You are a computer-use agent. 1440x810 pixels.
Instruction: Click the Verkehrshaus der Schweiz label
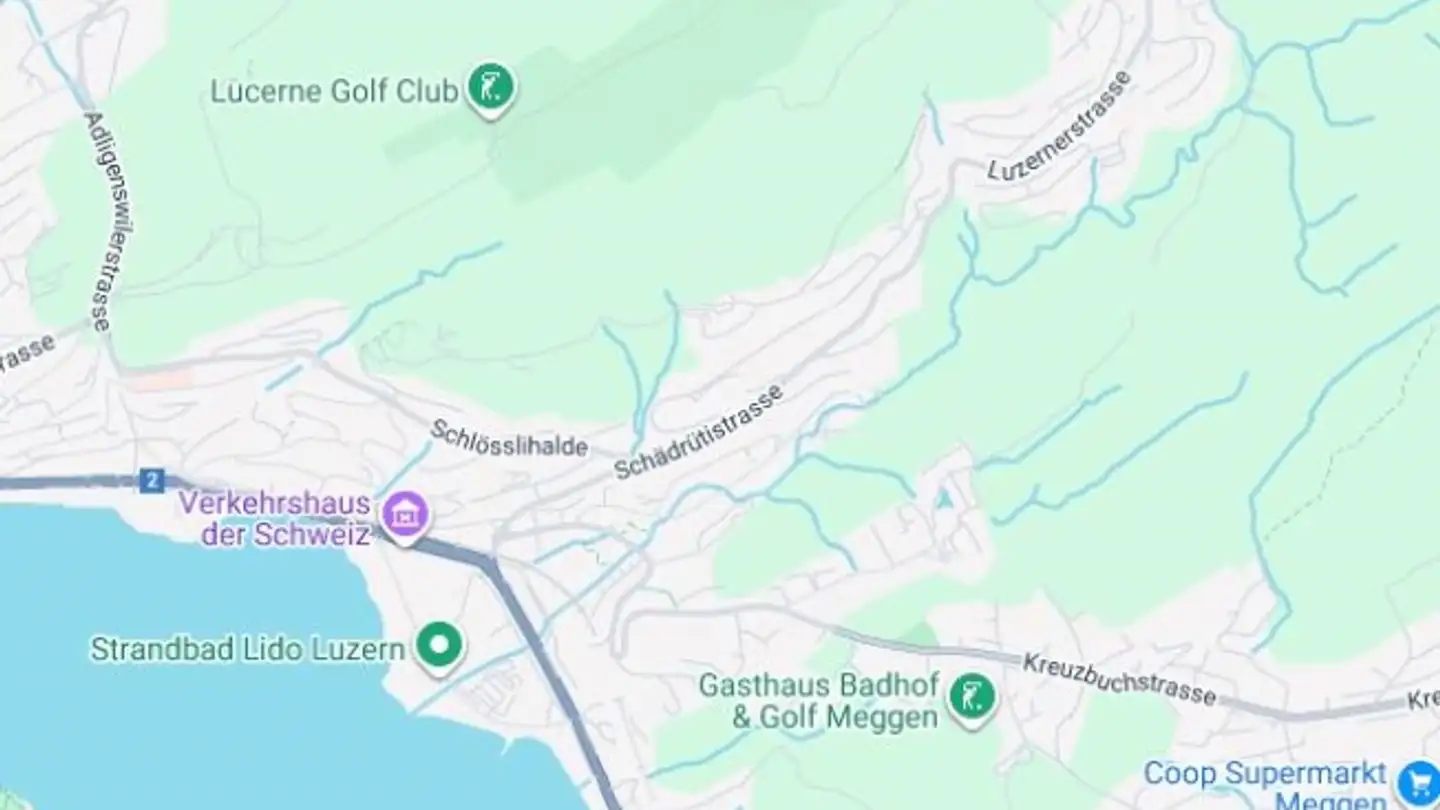(x=275, y=518)
